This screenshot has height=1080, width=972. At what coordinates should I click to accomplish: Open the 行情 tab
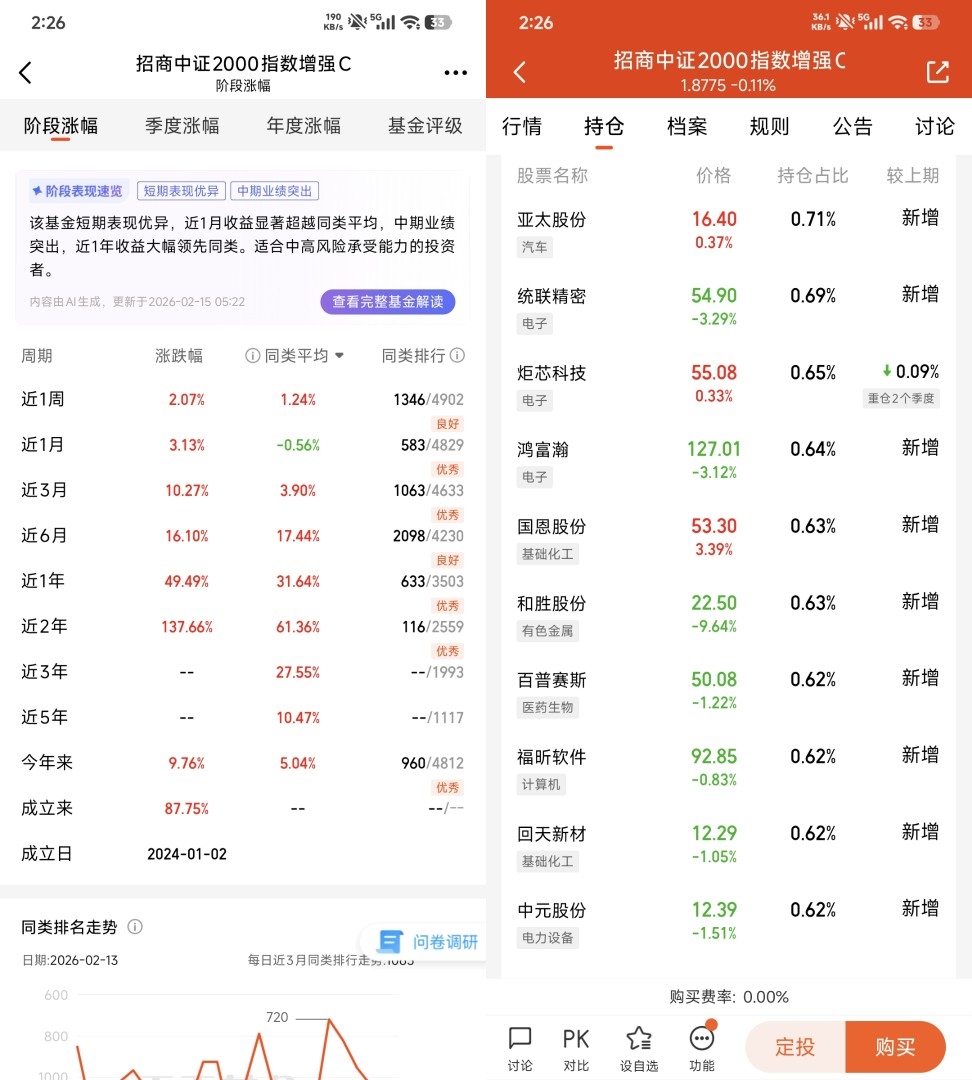521,126
